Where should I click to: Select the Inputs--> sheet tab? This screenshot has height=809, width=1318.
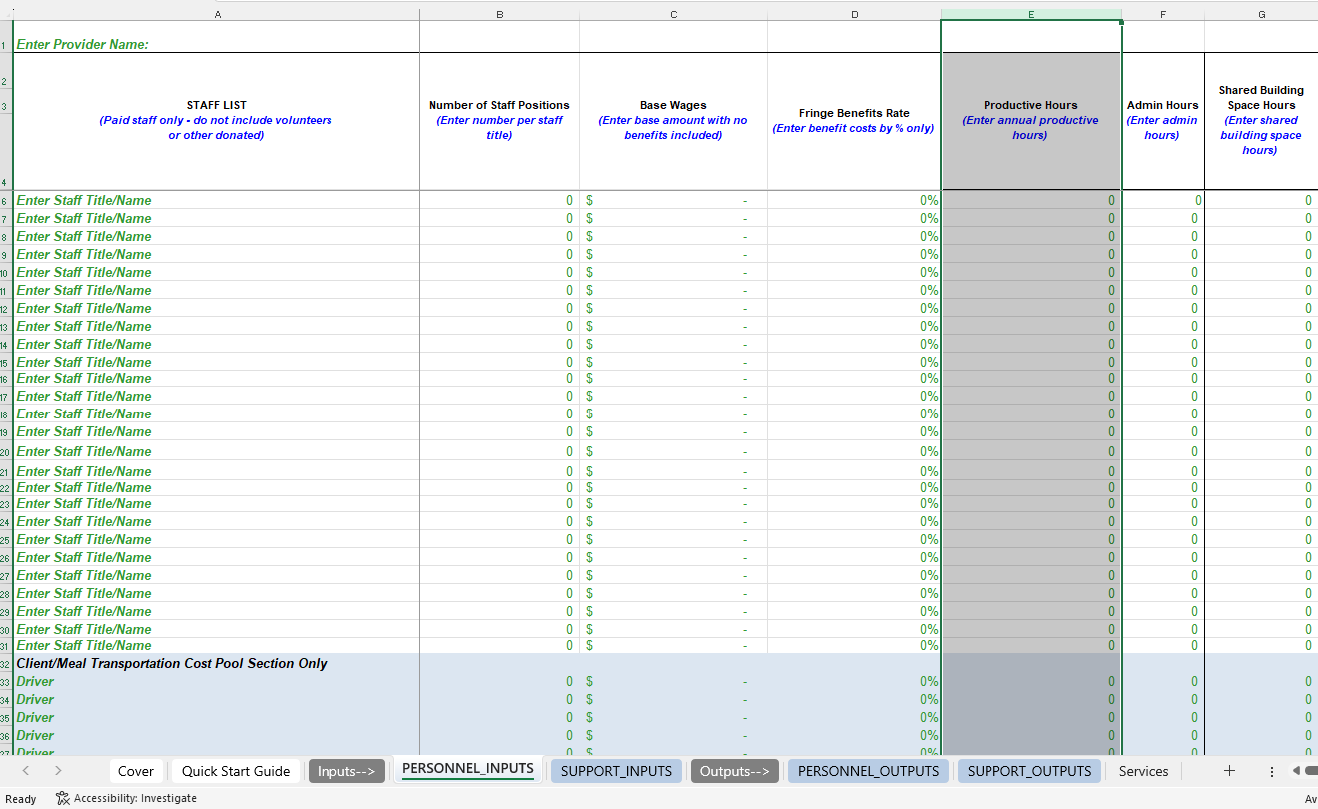pos(347,771)
